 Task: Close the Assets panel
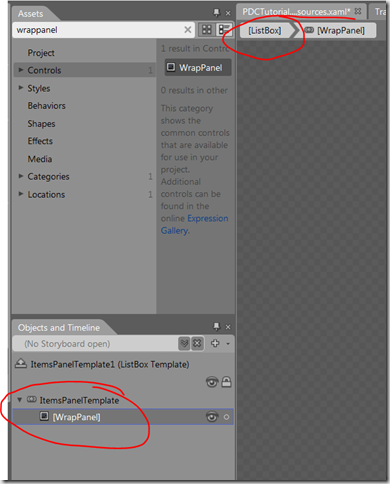coord(228,13)
